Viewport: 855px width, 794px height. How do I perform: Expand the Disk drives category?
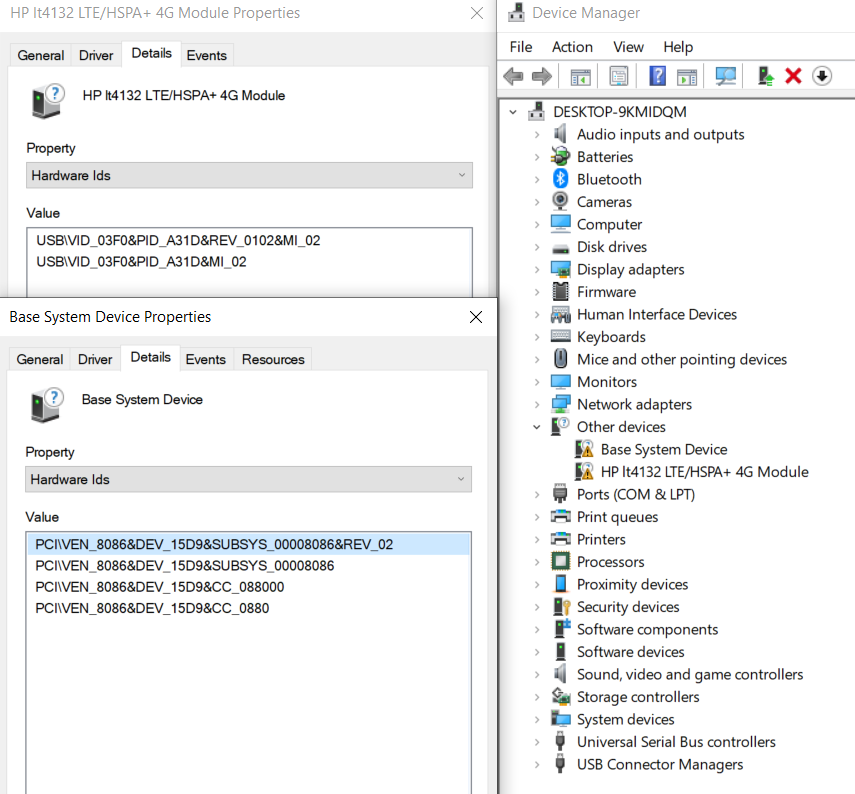[x=537, y=247]
